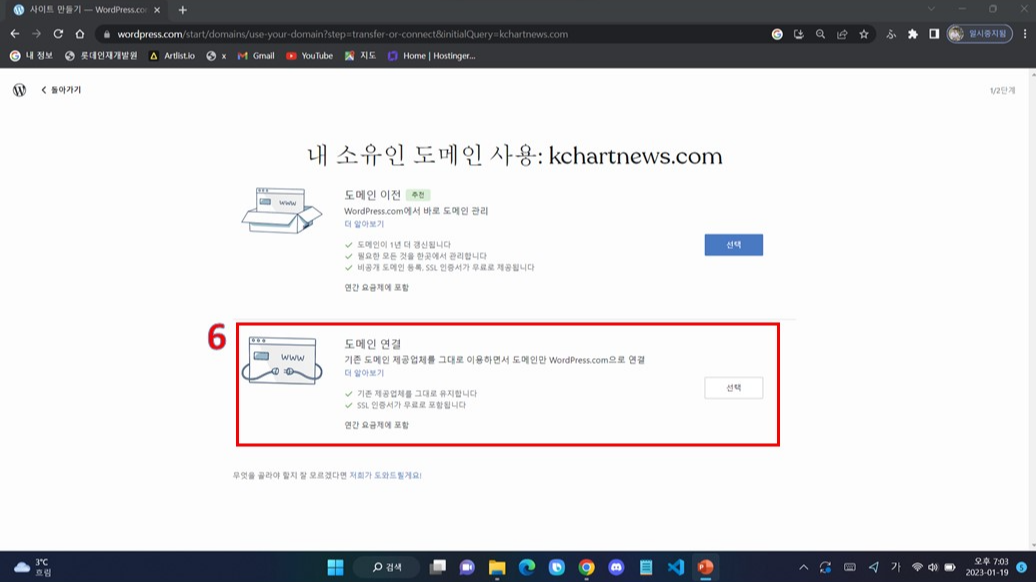This screenshot has width=1036, height=582.
Task: Open Task View on the taskbar
Action: click(x=437, y=567)
